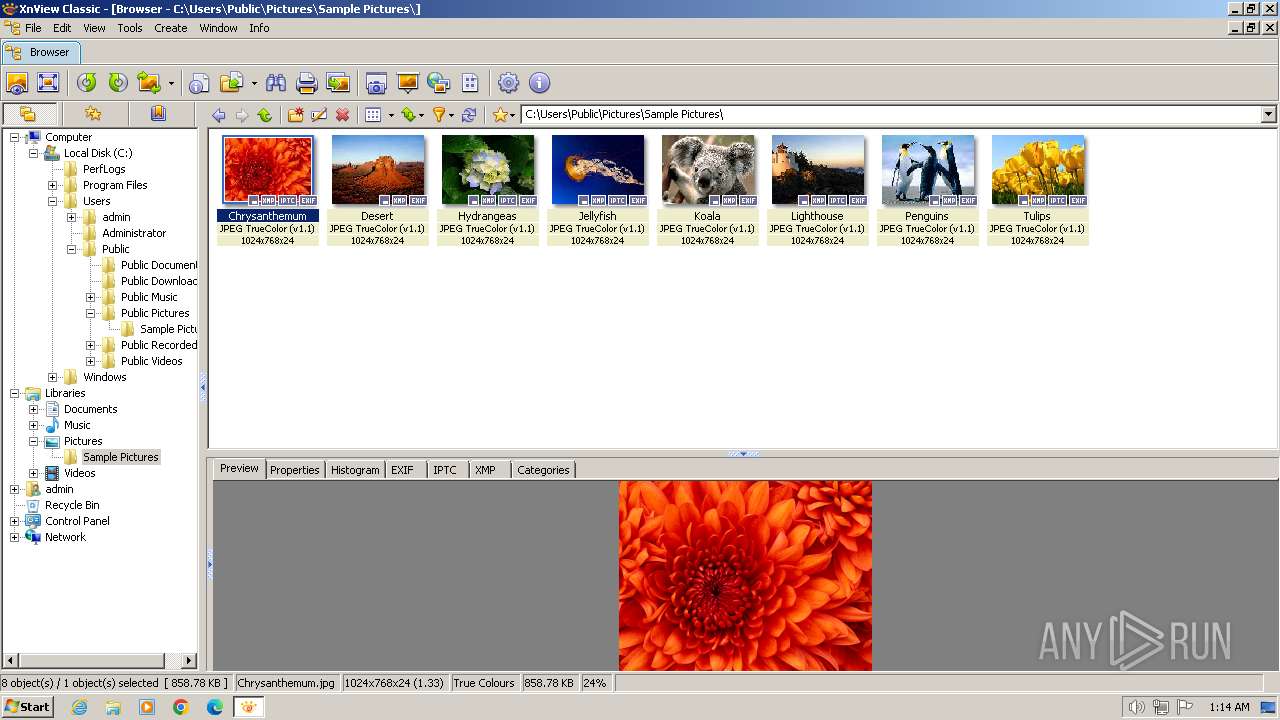Go up one folder with green arrow
1280x720 pixels.
pyautogui.click(x=264, y=115)
